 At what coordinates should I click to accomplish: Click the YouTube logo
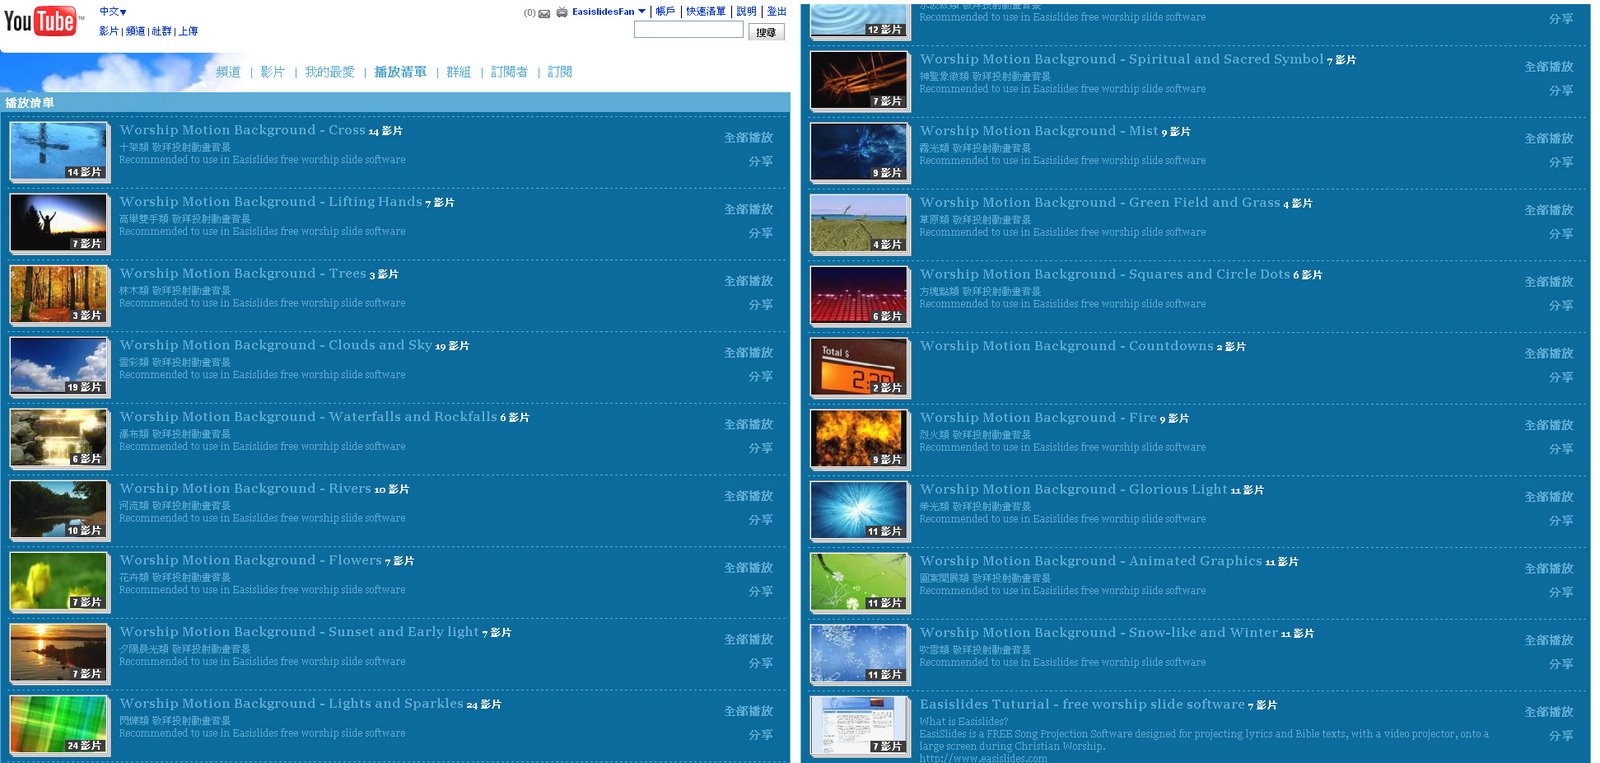point(44,20)
